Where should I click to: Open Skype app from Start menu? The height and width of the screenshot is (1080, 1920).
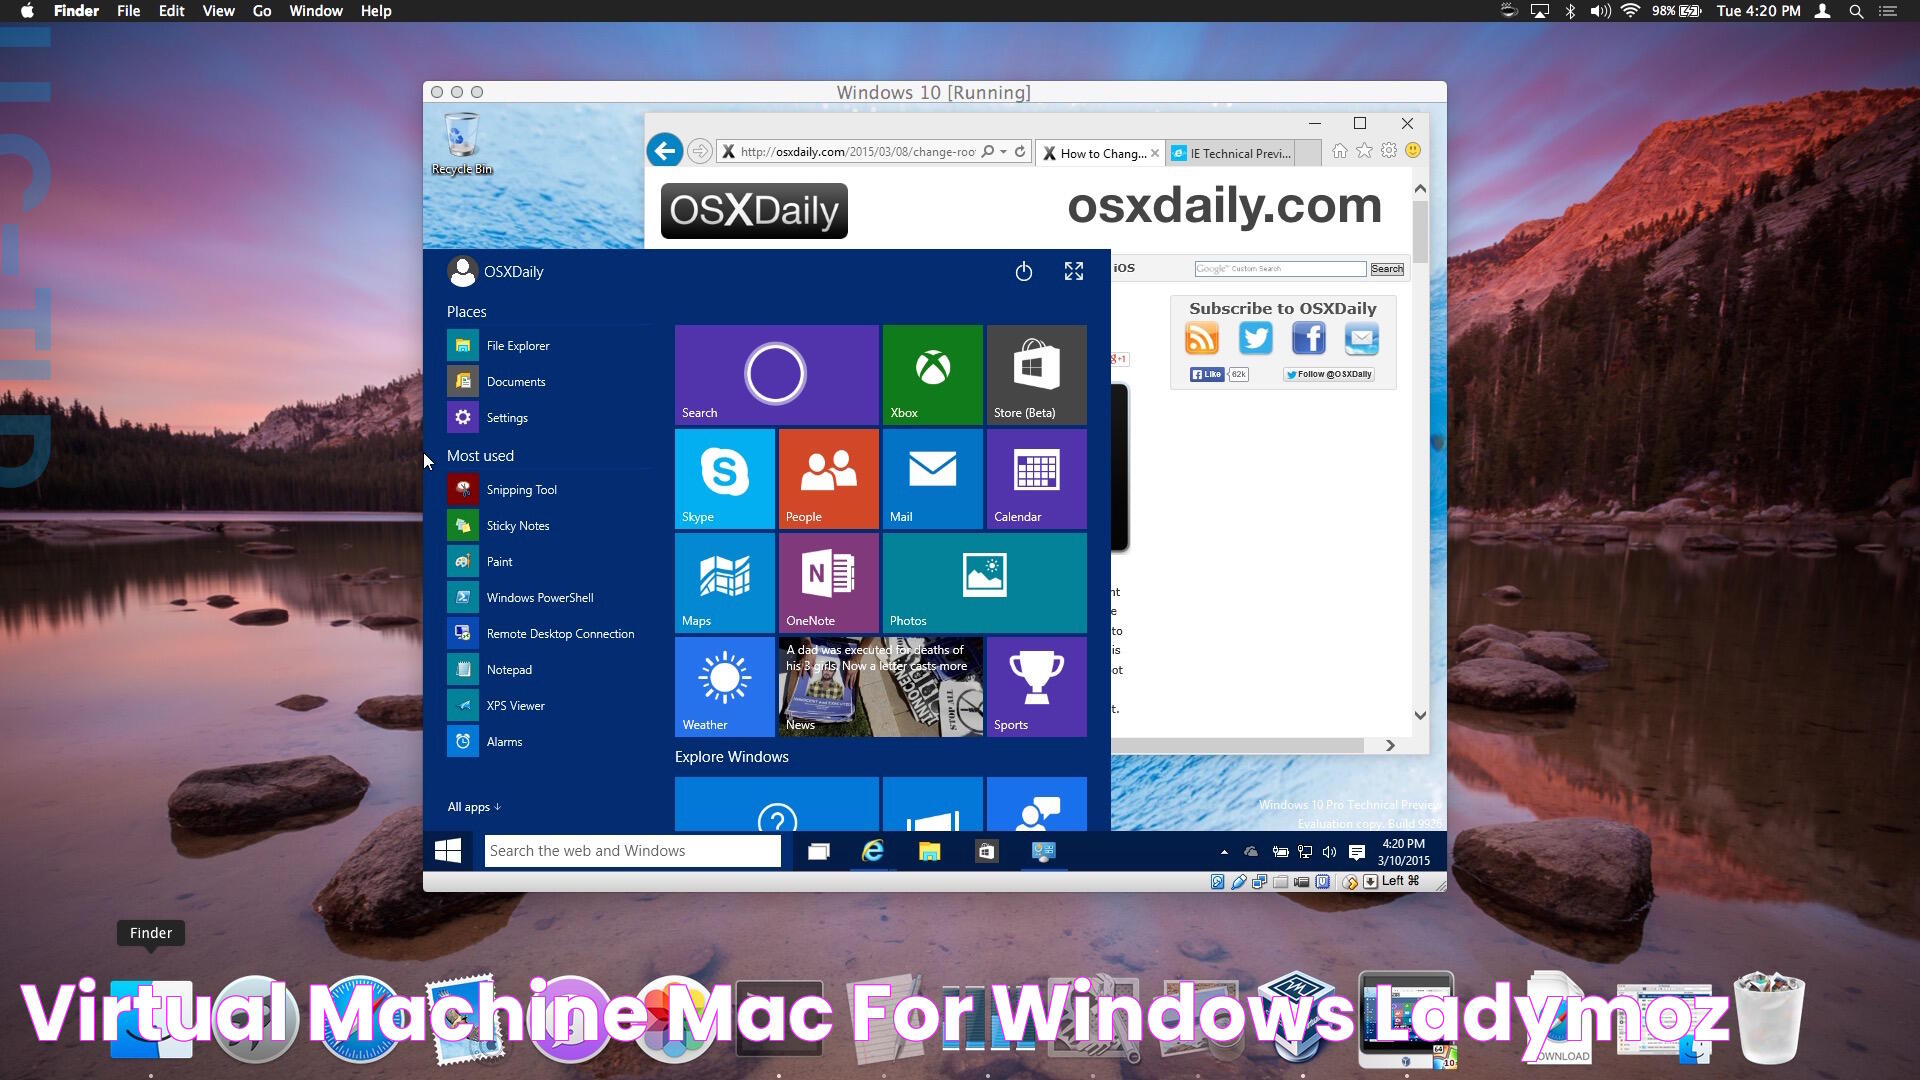pos(725,476)
